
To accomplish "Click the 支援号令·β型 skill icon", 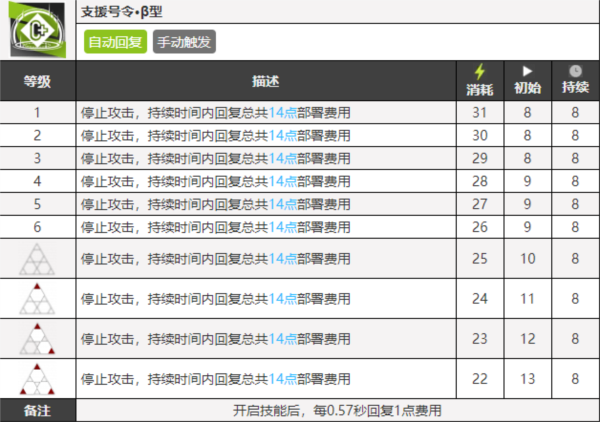I will (x=37, y=29).
